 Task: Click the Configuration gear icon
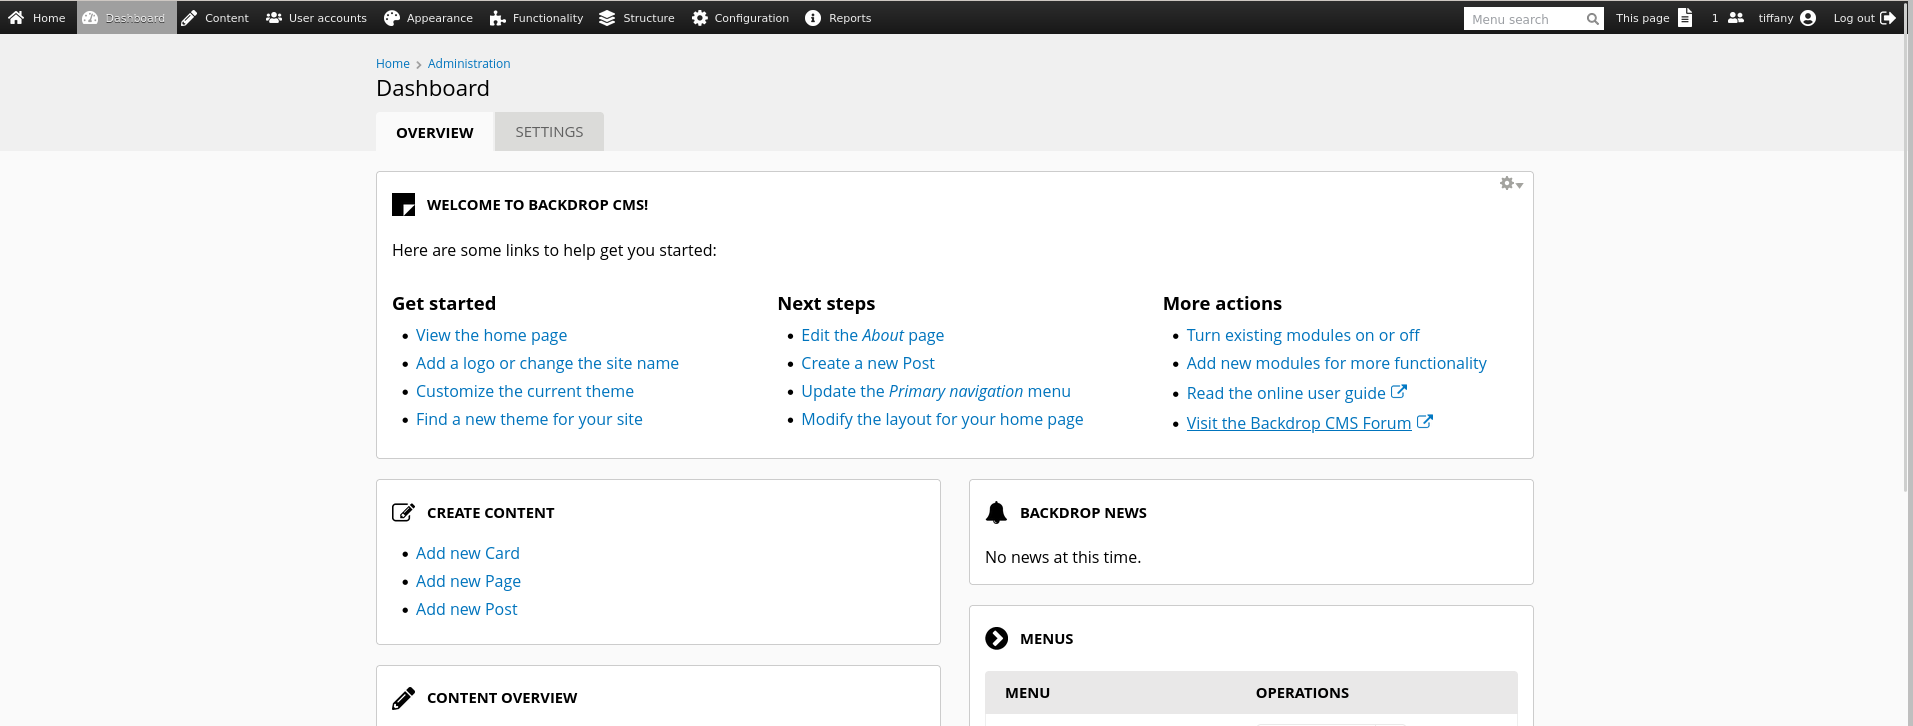700,18
